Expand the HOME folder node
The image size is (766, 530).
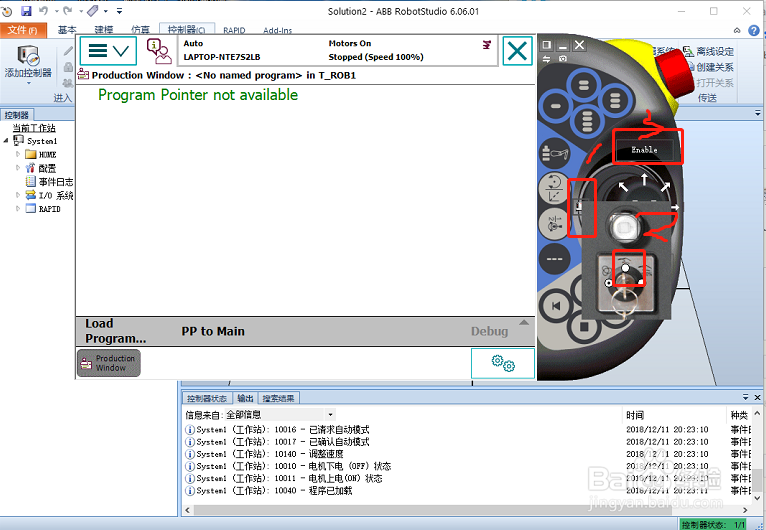coord(18,154)
